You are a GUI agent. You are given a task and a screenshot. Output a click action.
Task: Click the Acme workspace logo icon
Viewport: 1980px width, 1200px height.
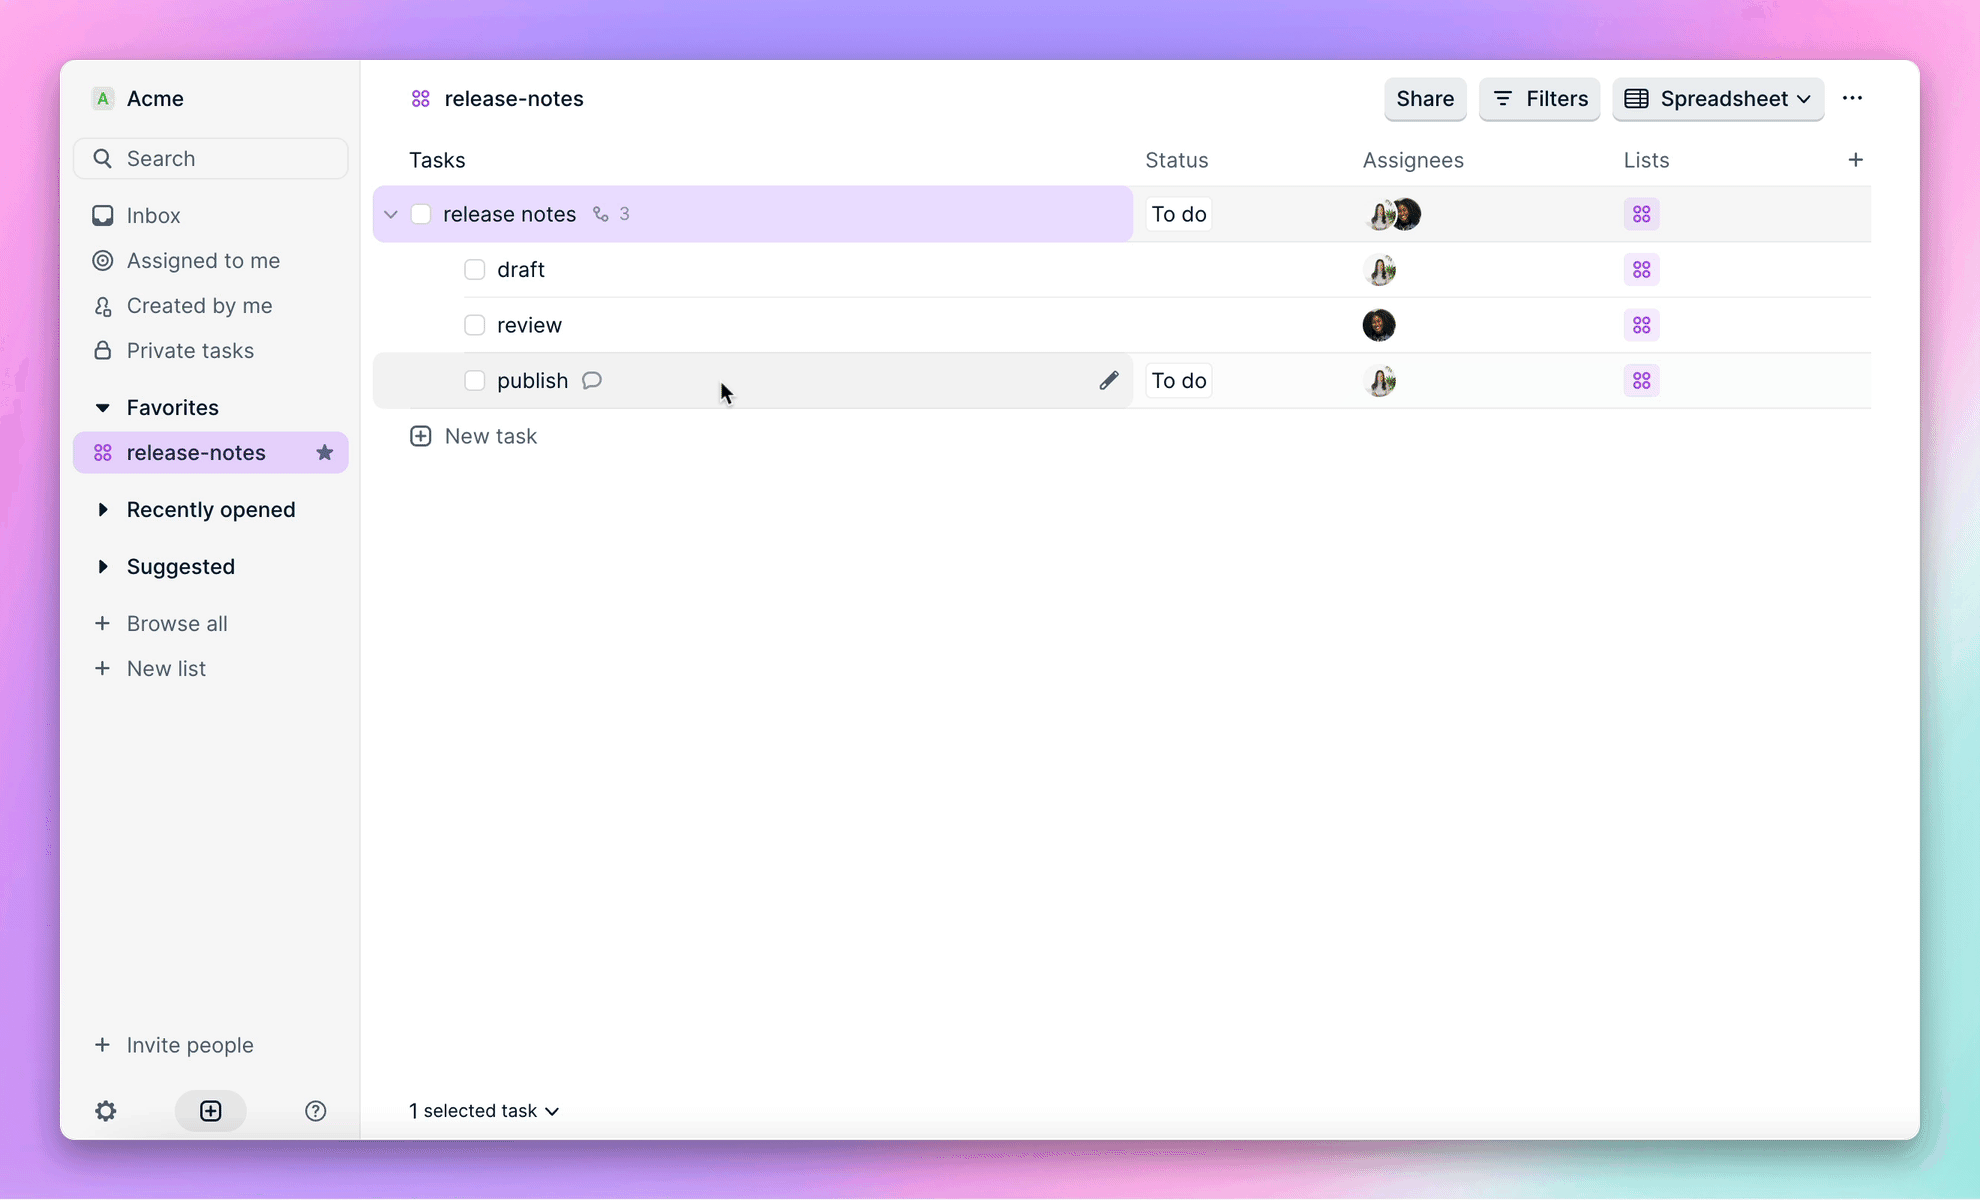pos(102,98)
